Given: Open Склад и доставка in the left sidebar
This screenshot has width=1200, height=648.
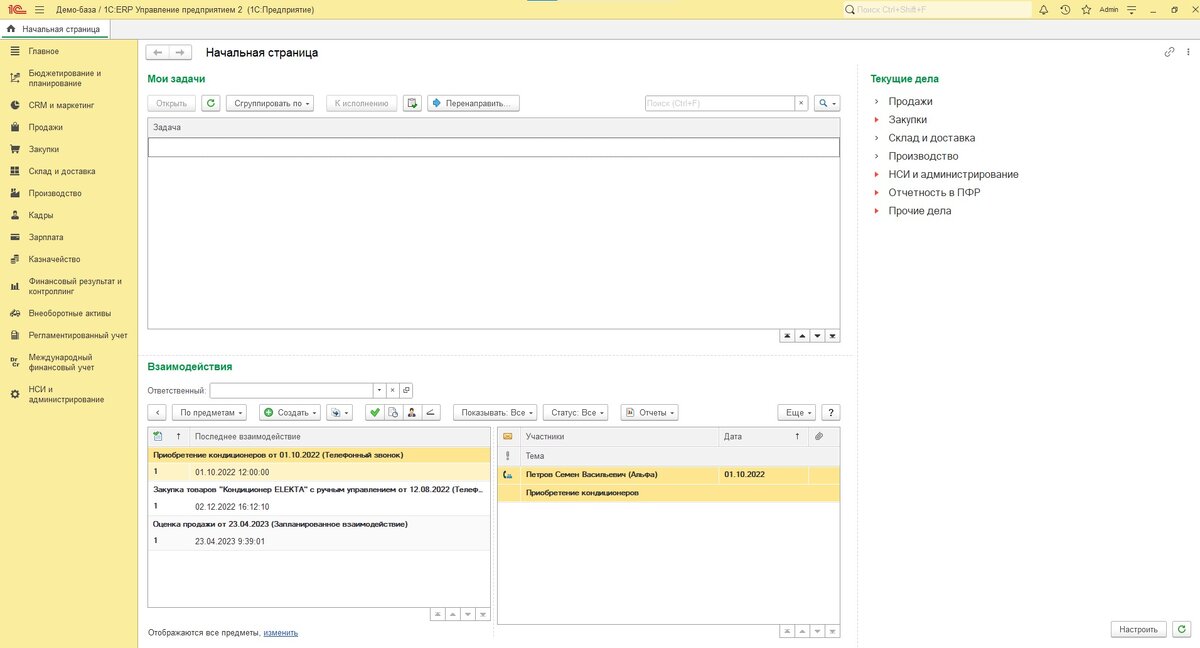Looking at the screenshot, I should point(62,171).
